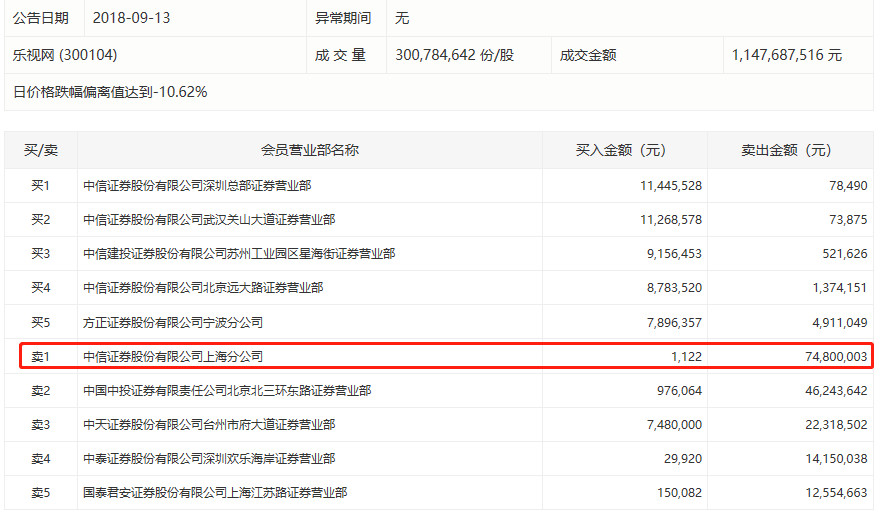Viewport: 895px width, 526px height.
Task: Click buy amount 7,896,357
Action: pyautogui.click(x=674, y=323)
